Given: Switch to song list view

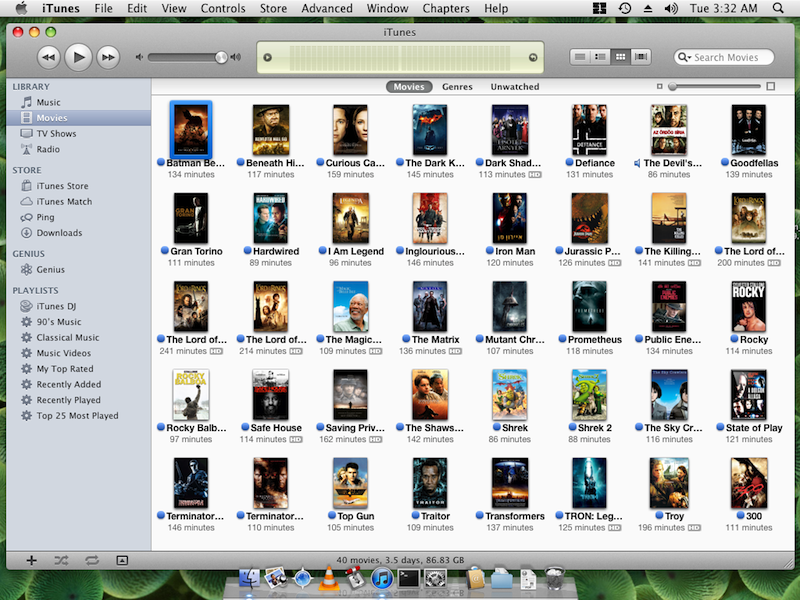Looking at the screenshot, I should tap(580, 57).
